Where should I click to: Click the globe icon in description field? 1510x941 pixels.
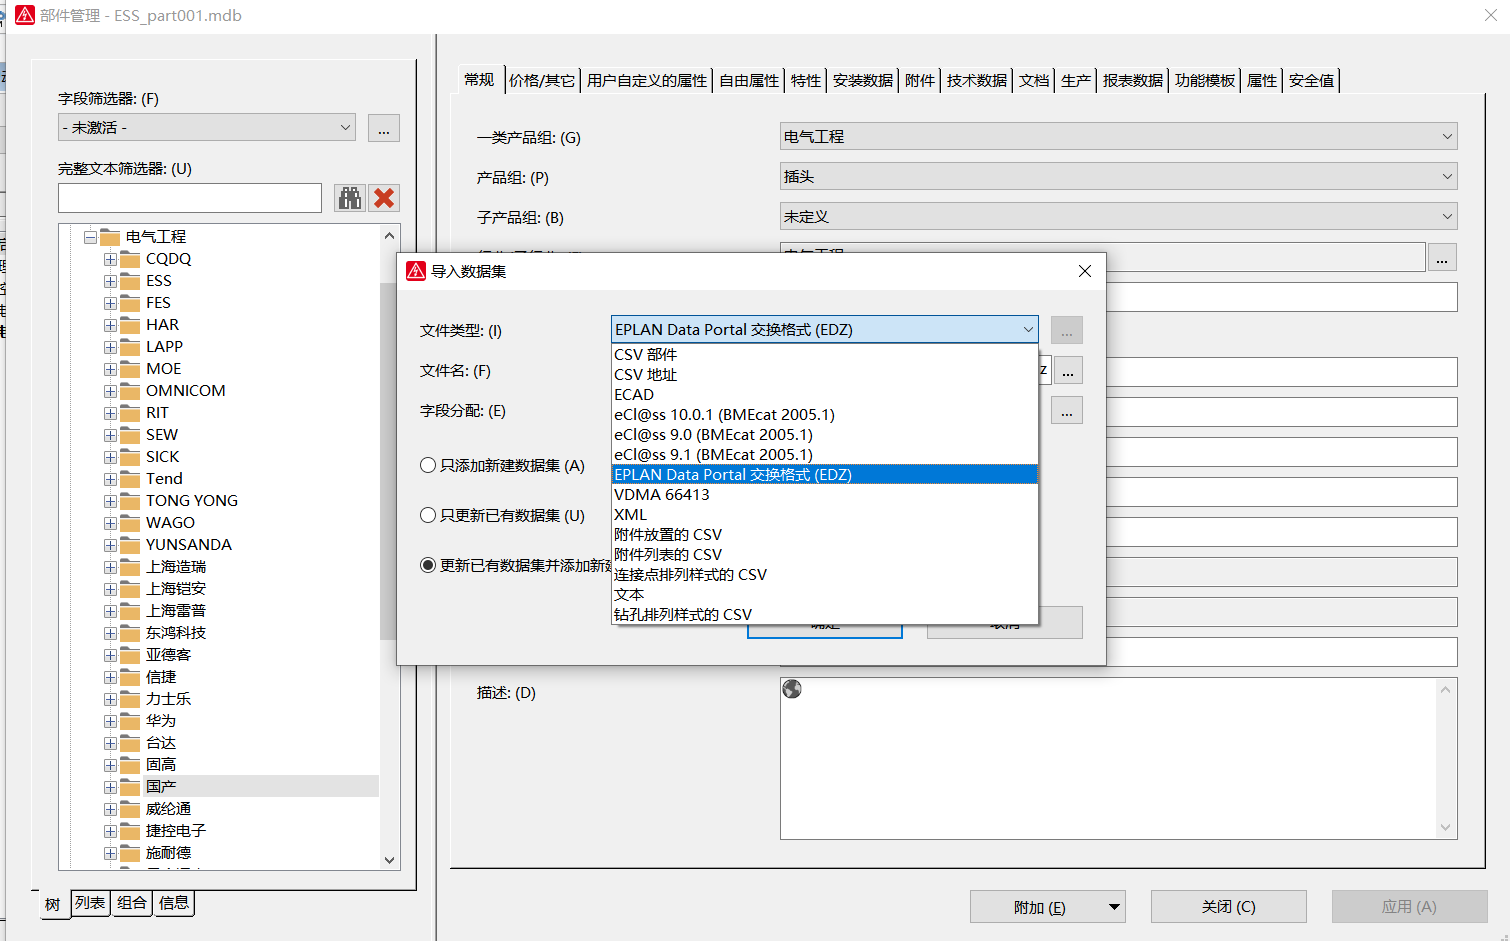click(792, 689)
